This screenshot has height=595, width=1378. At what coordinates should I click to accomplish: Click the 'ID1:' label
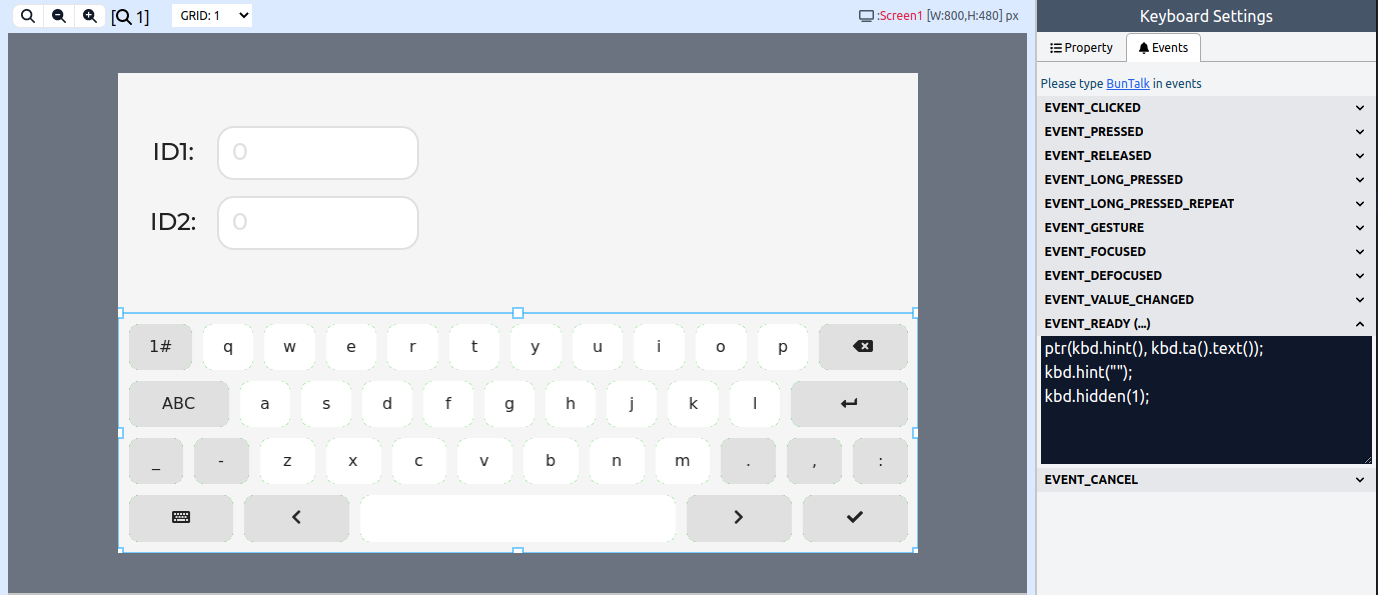click(x=173, y=152)
